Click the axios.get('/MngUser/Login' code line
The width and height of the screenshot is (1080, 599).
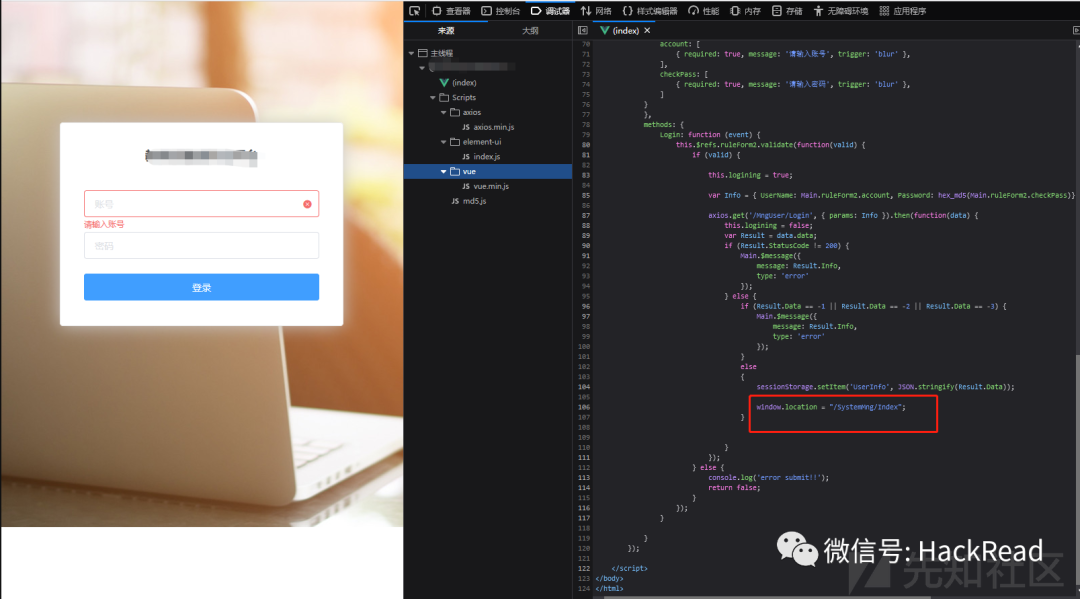click(843, 216)
